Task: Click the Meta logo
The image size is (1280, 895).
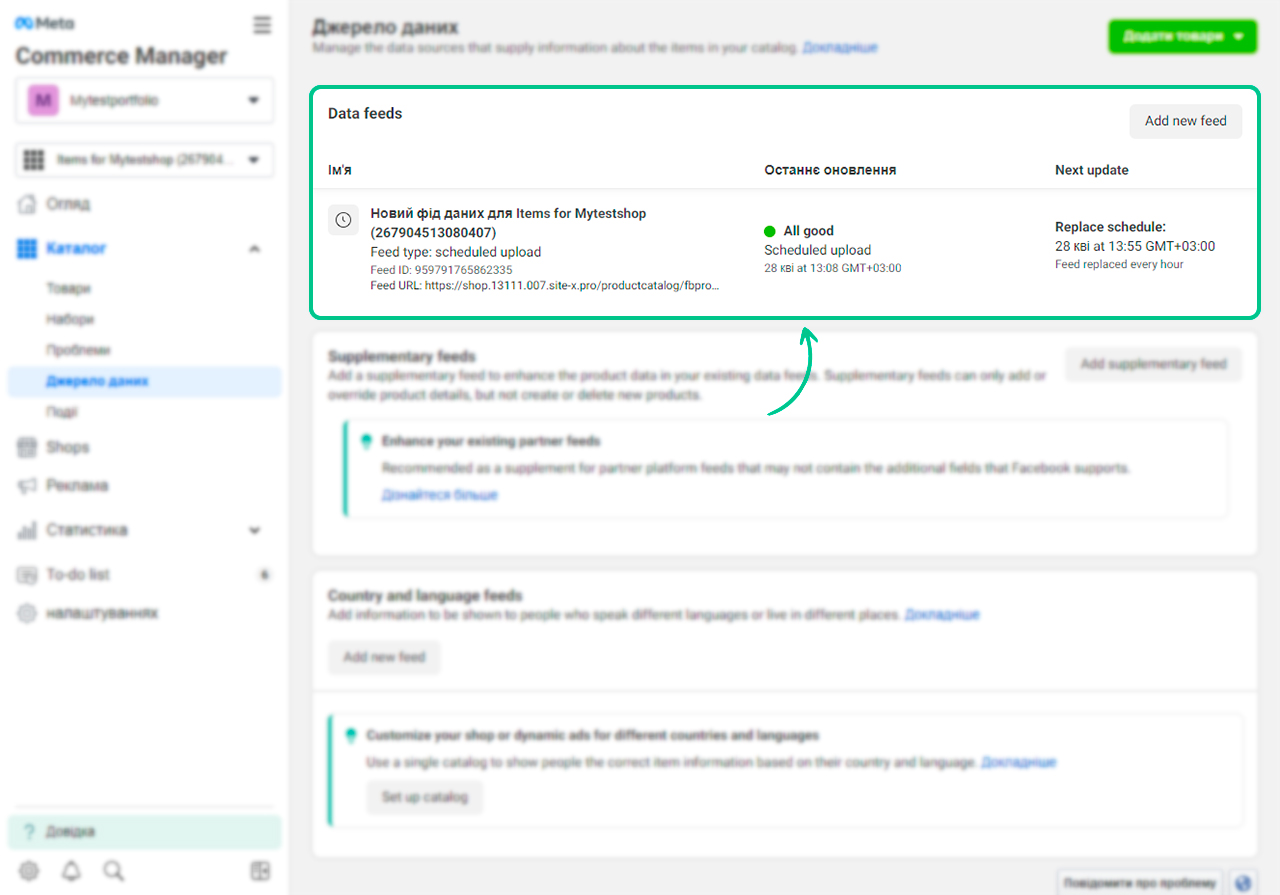Action: [44, 24]
